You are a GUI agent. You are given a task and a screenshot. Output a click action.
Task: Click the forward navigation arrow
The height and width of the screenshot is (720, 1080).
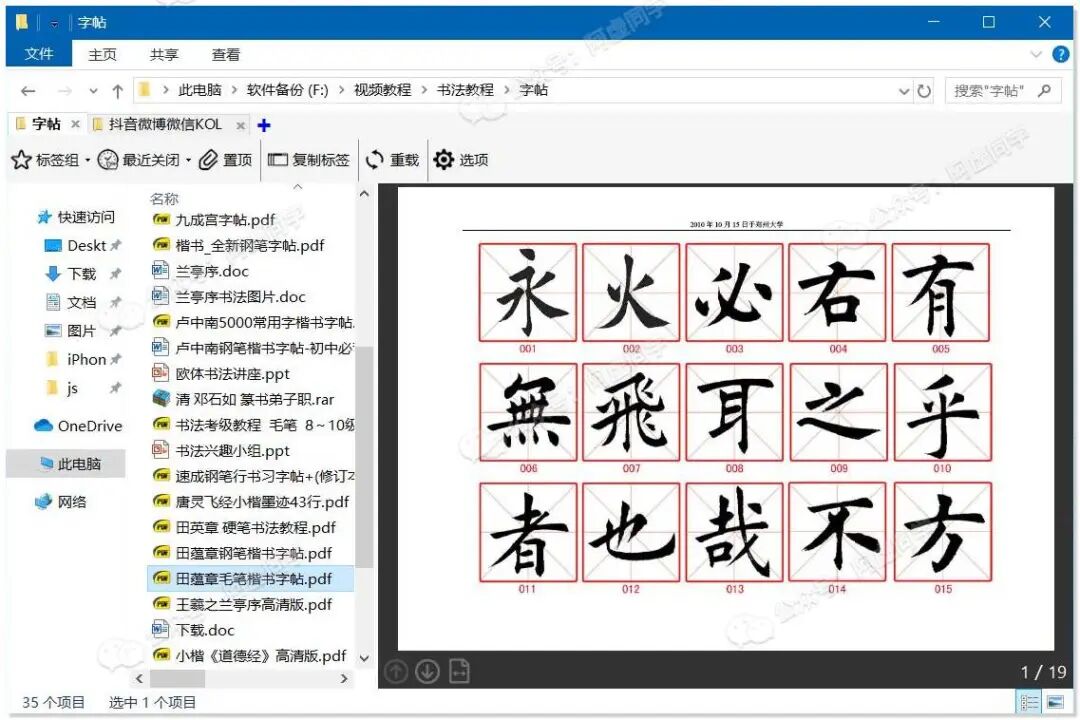click(65, 91)
